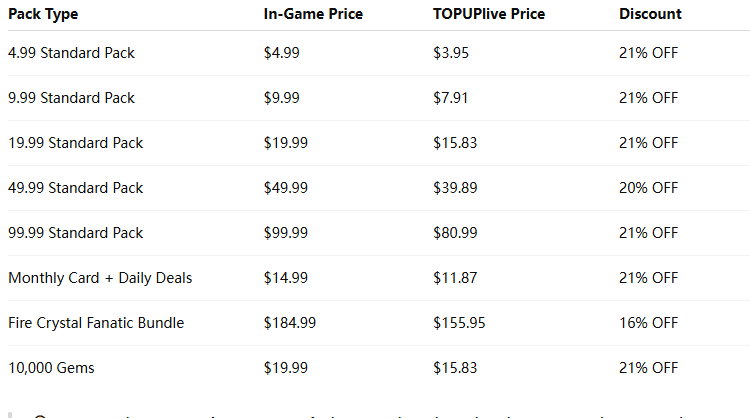Screen dimensions: 750x418
Task: Click the "20% OFF" discount cell
Action: (648, 188)
